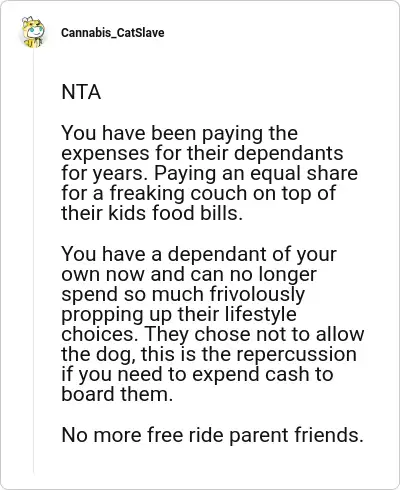Image resolution: width=400 pixels, height=490 pixels.
Task: Click the line 'board them.'
Action: coord(117,394)
